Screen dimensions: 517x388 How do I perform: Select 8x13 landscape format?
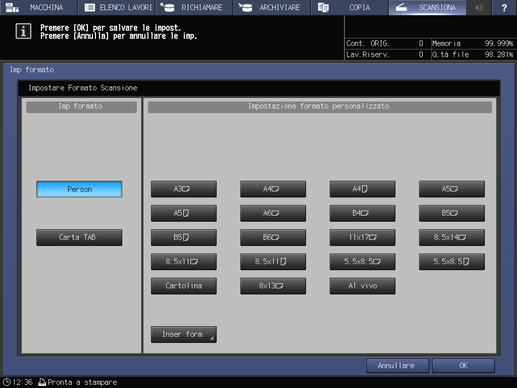pos(273,286)
